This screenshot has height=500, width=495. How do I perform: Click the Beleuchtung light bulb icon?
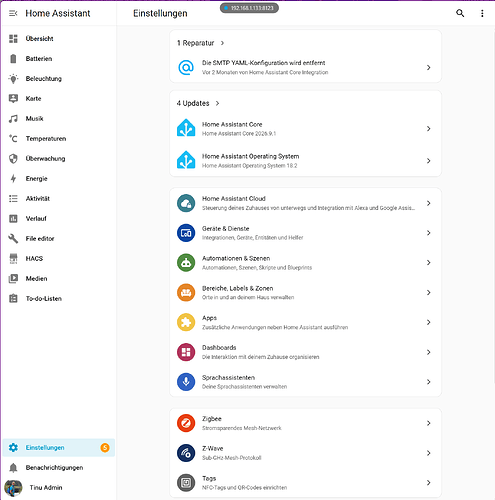13,79
